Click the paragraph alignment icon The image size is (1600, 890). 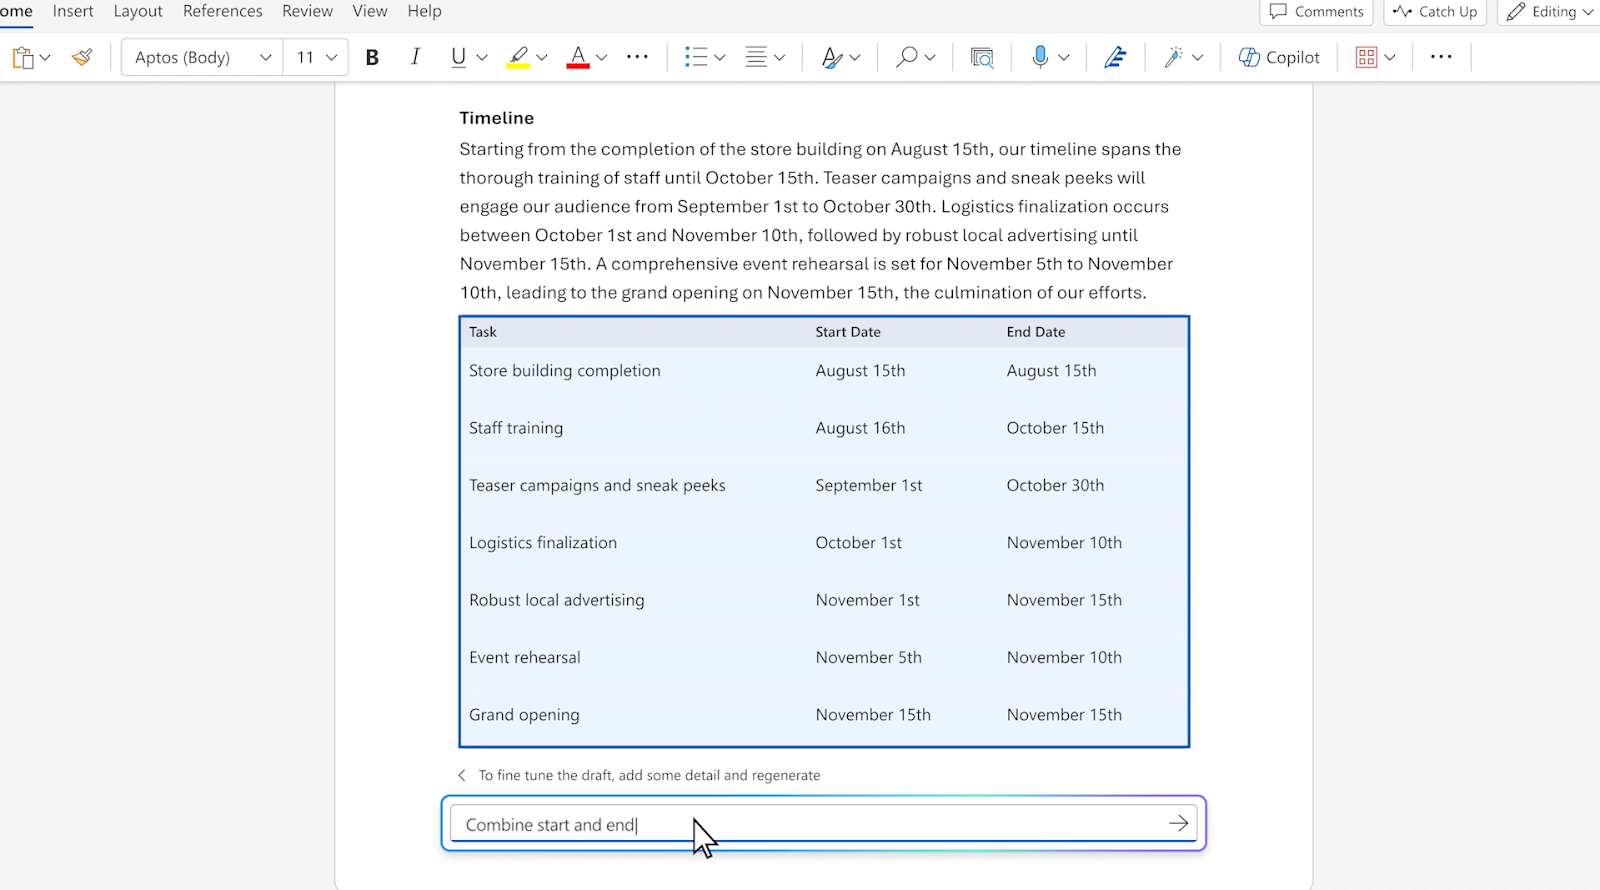click(x=757, y=58)
